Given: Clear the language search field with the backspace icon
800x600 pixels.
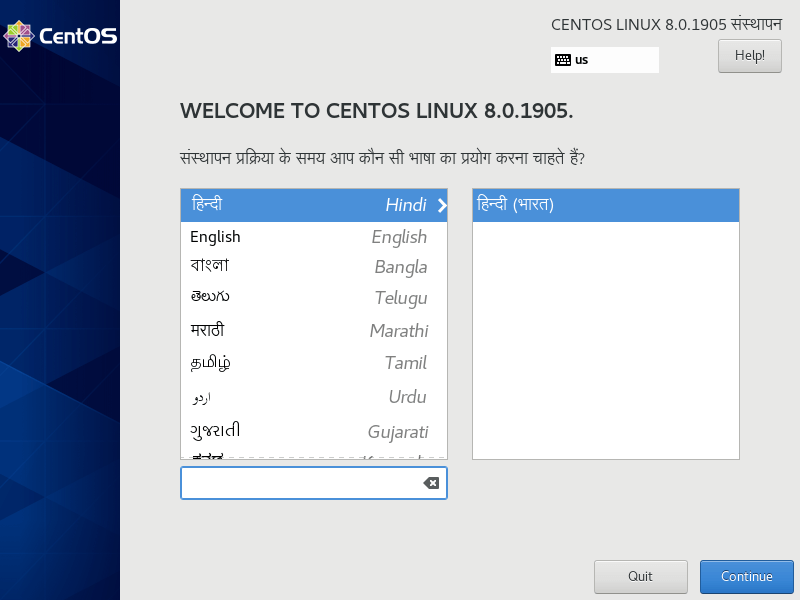Looking at the screenshot, I should pos(431,483).
